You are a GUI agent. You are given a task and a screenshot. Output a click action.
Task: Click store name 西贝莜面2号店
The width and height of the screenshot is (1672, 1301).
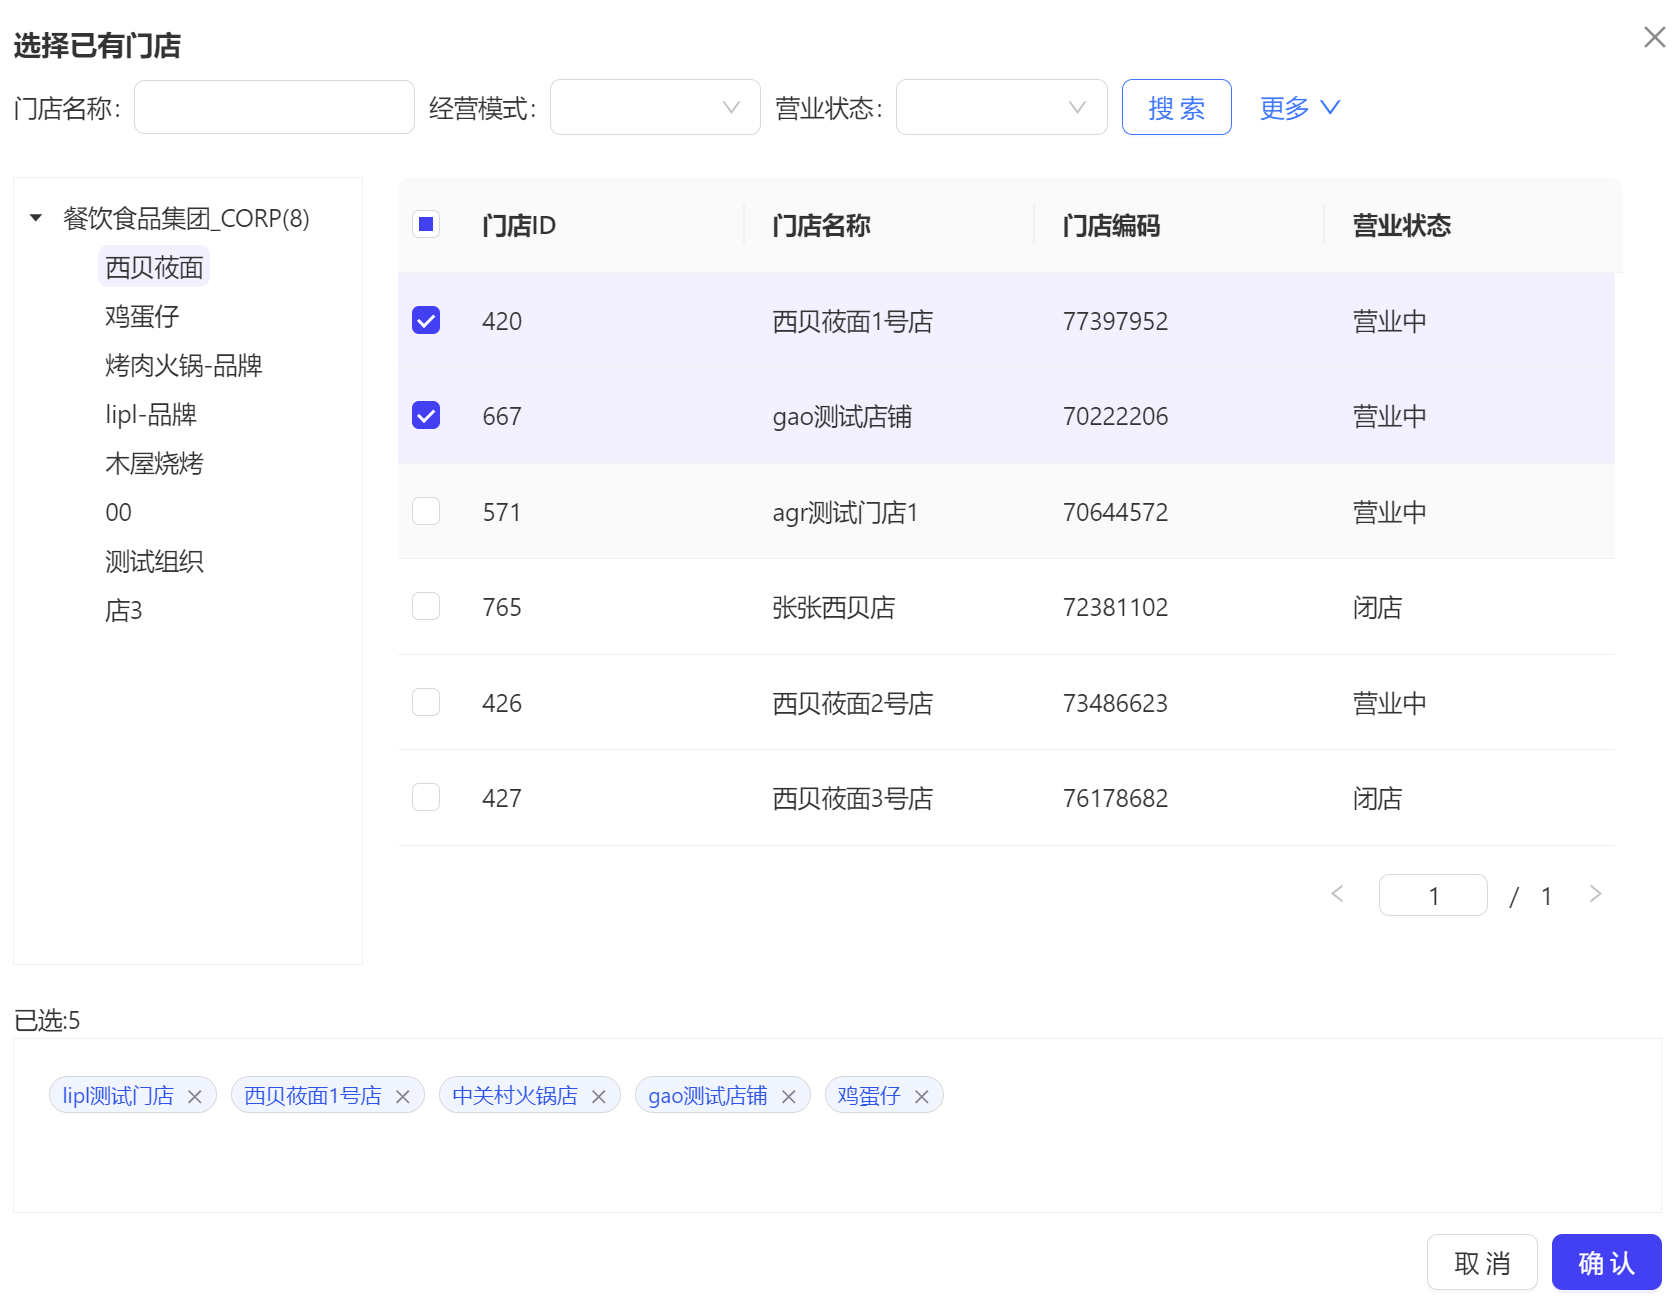(x=852, y=703)
